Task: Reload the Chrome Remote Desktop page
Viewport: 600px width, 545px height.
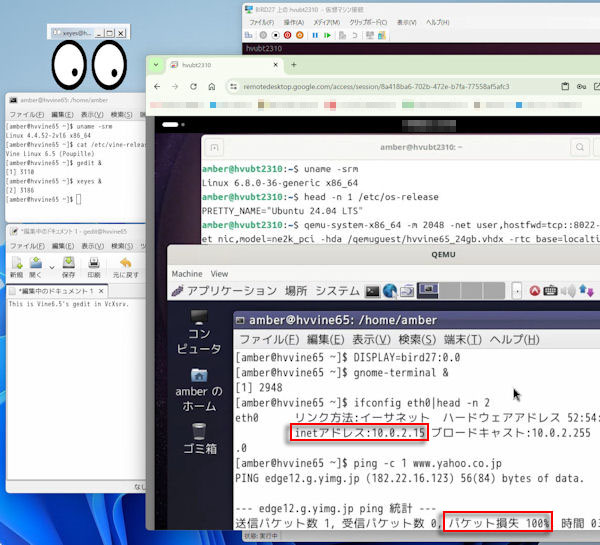Action: click(x=193, y=86)
